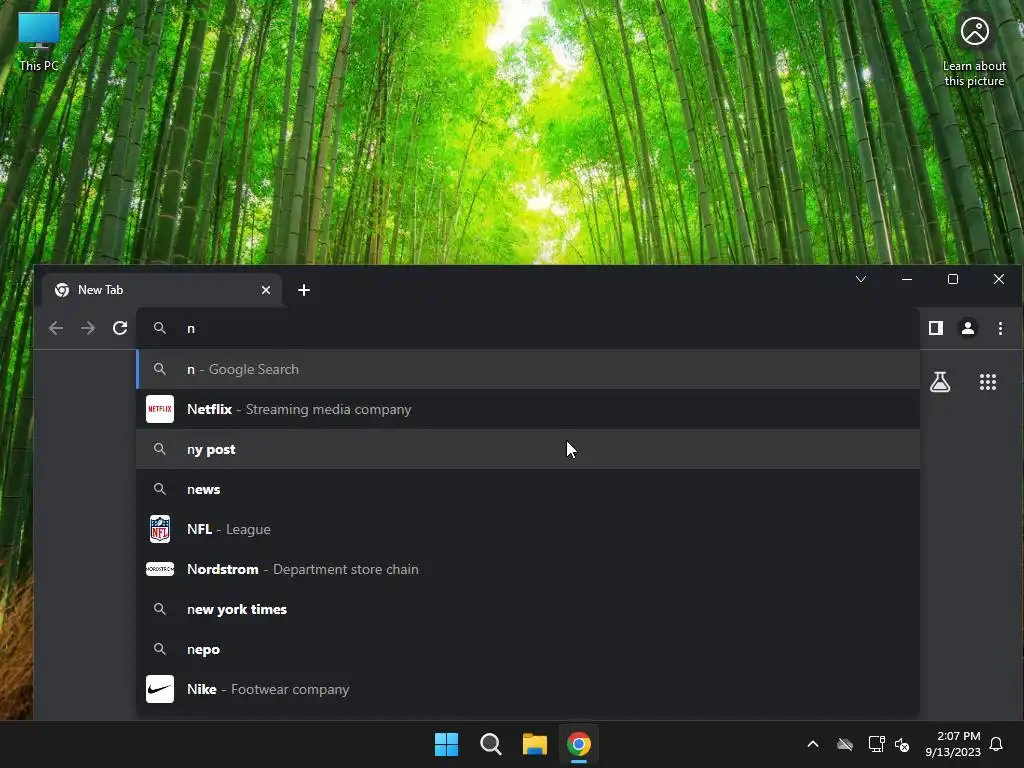Image resolution: width=1024 pixels, height=768 pixels.
Task: Minimize the Chrome window
Action: (907, 280)
